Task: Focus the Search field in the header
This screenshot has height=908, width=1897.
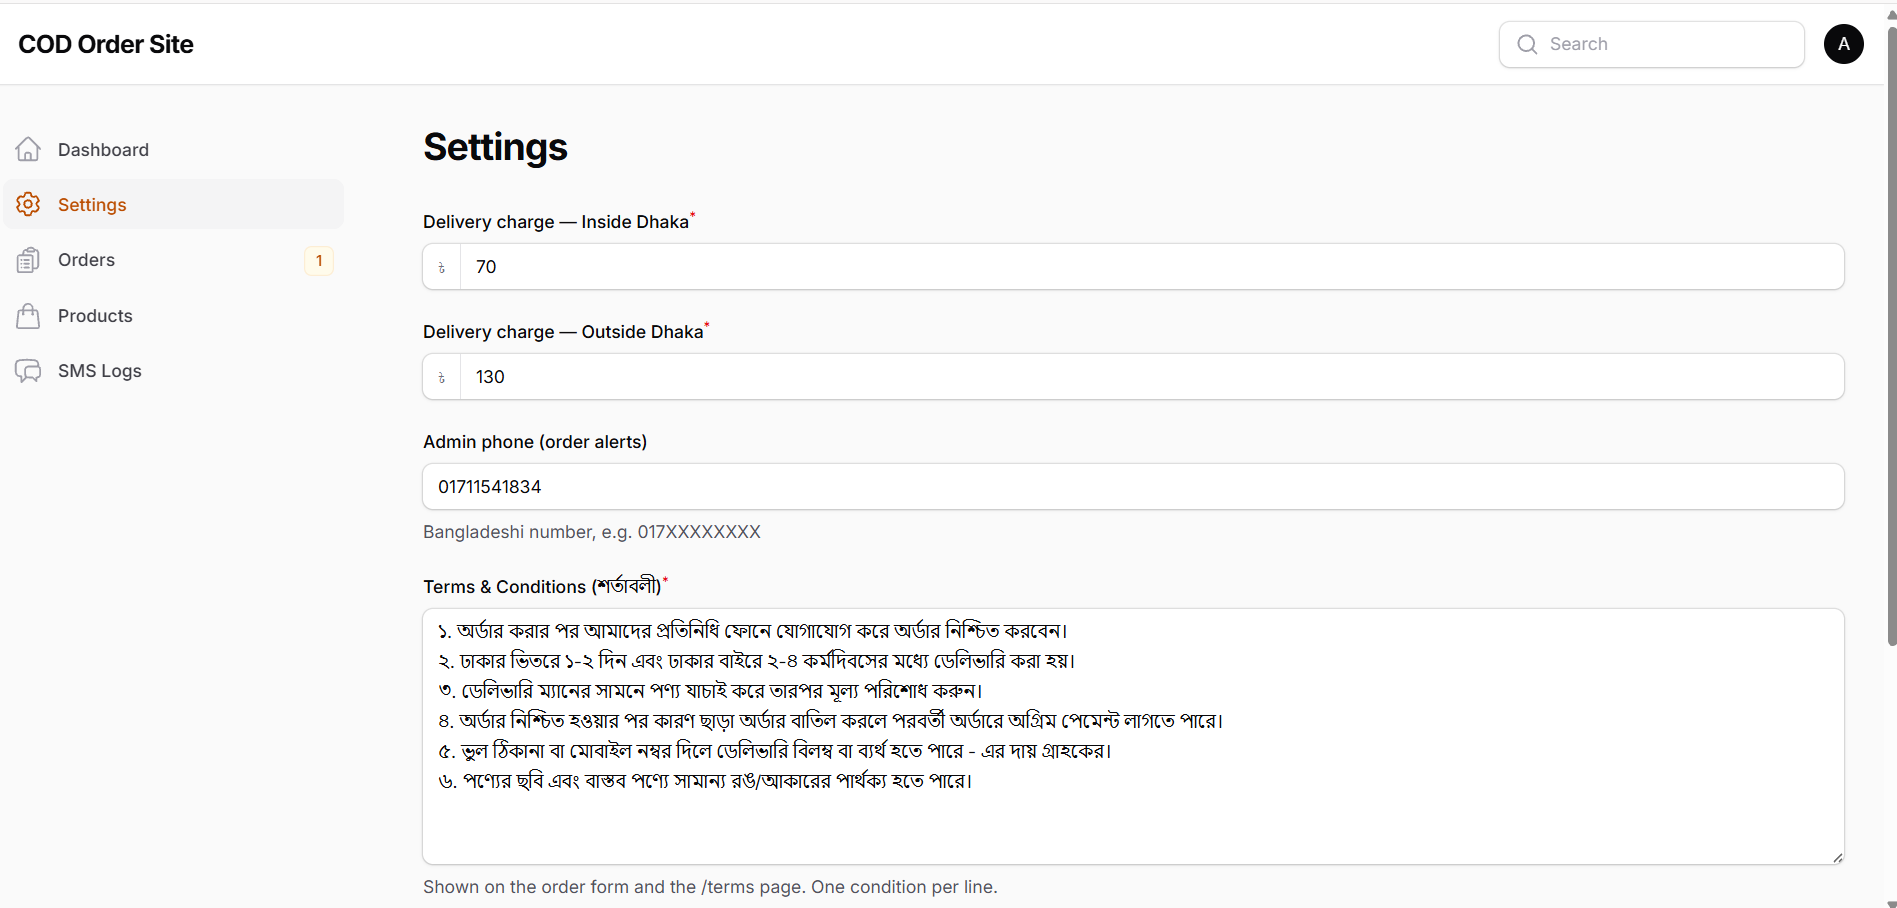Action: pyautogui.click(x=1652, y=44)
